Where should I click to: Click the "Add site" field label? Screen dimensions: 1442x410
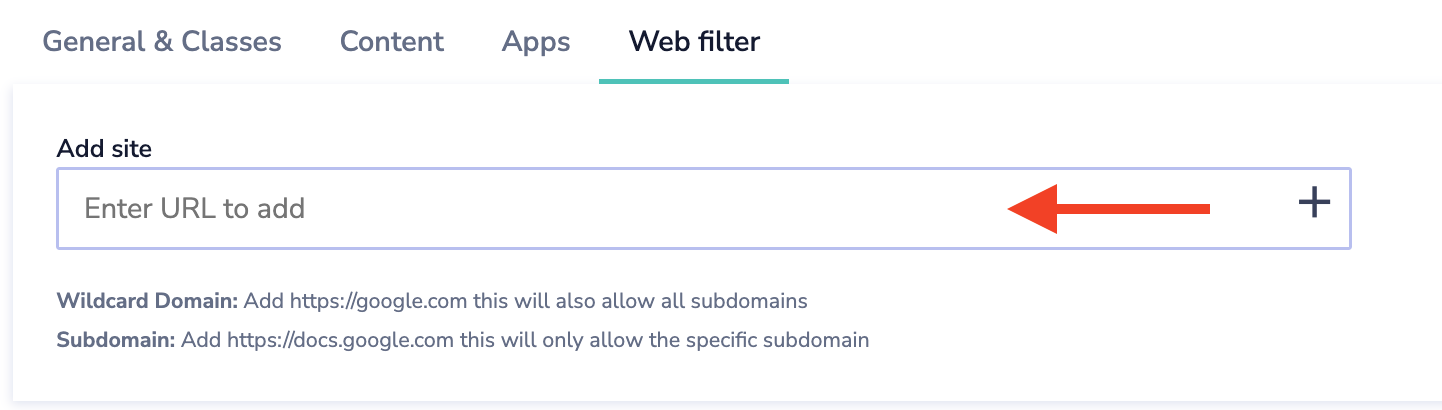(104, 149)
